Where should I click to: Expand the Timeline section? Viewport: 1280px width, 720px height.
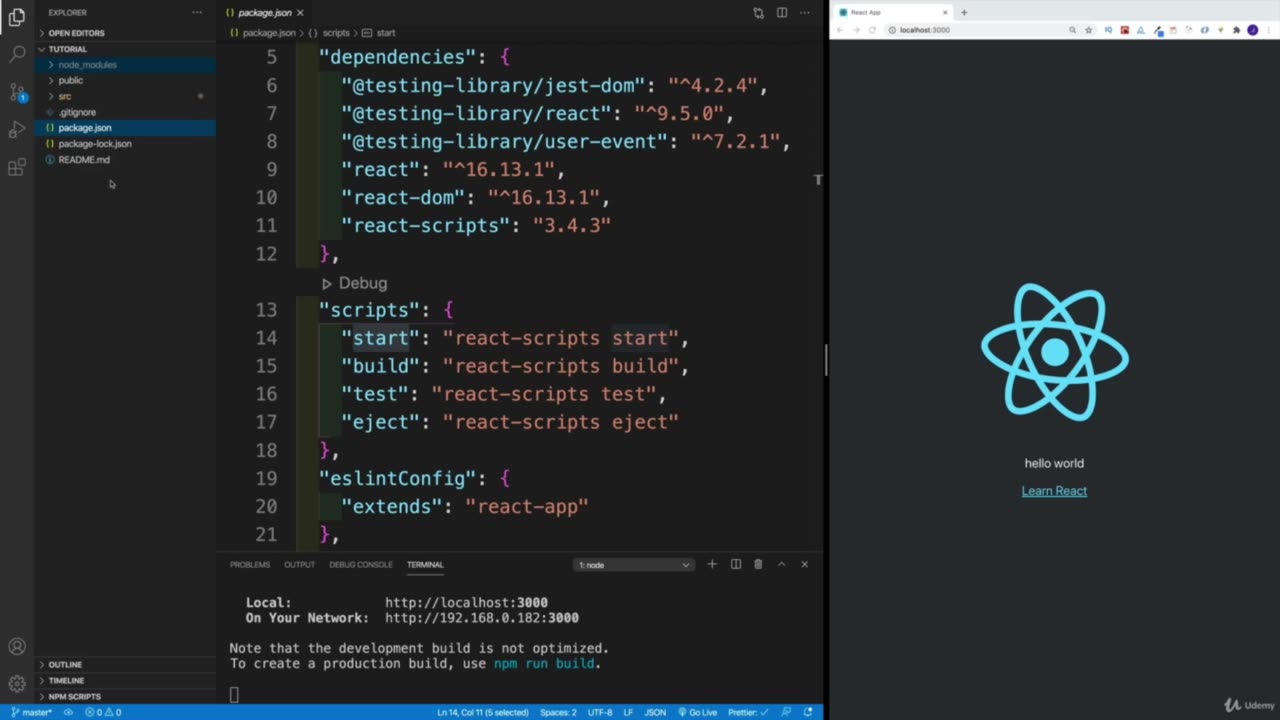(125, 680)
